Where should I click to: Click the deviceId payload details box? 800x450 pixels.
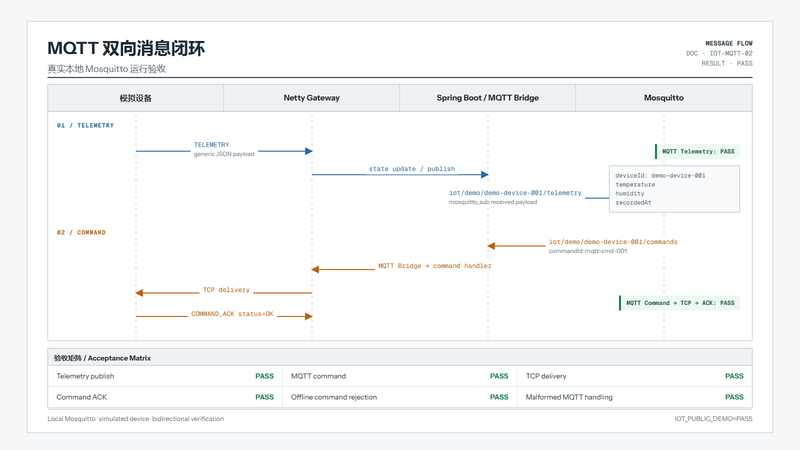(674, 189)
